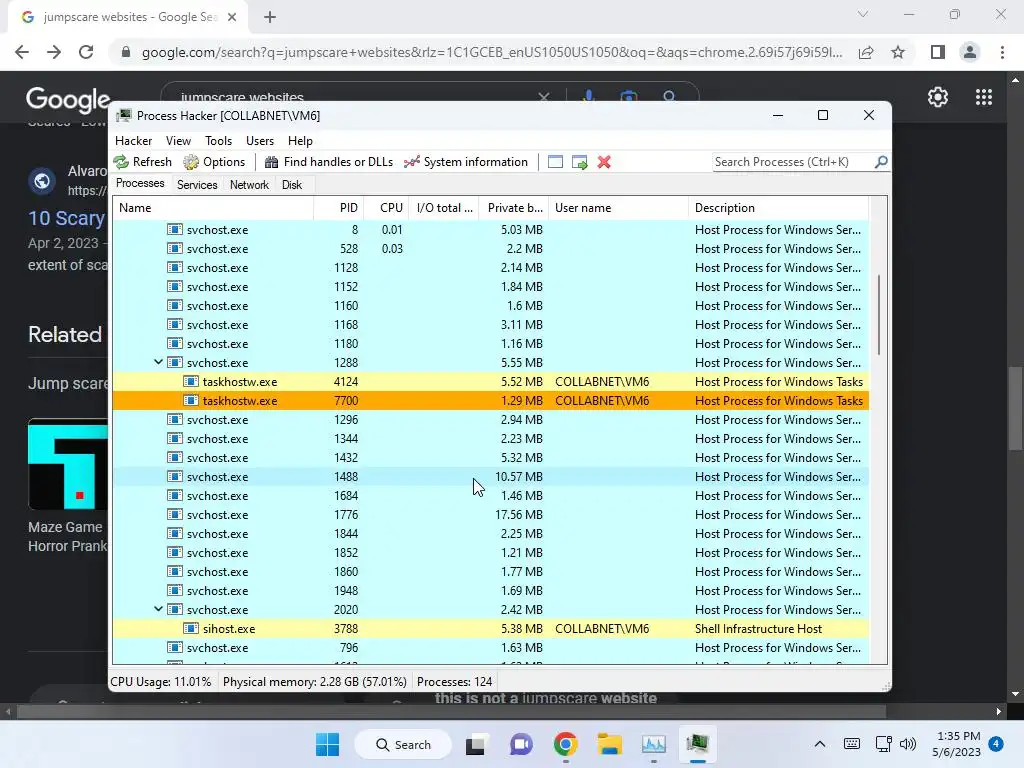Switch to the Services tab
The width and height of the screenshot is (1024, 768).
[197, 185]
